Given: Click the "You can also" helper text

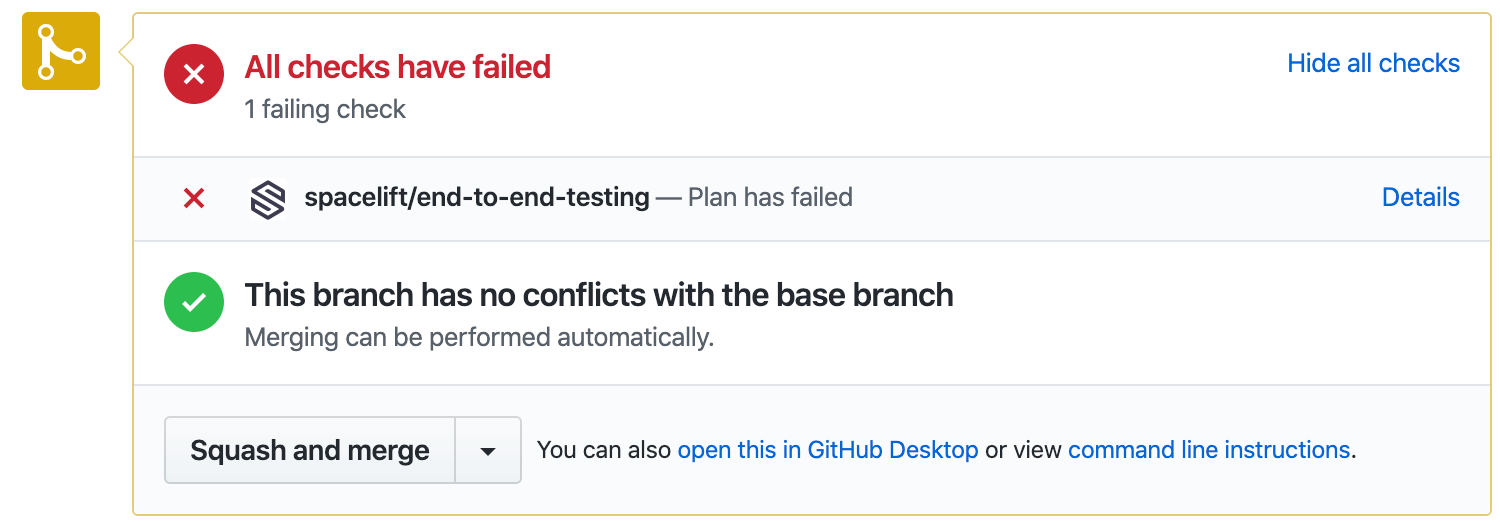Looking at the screenshot, I should click(604, 450).
